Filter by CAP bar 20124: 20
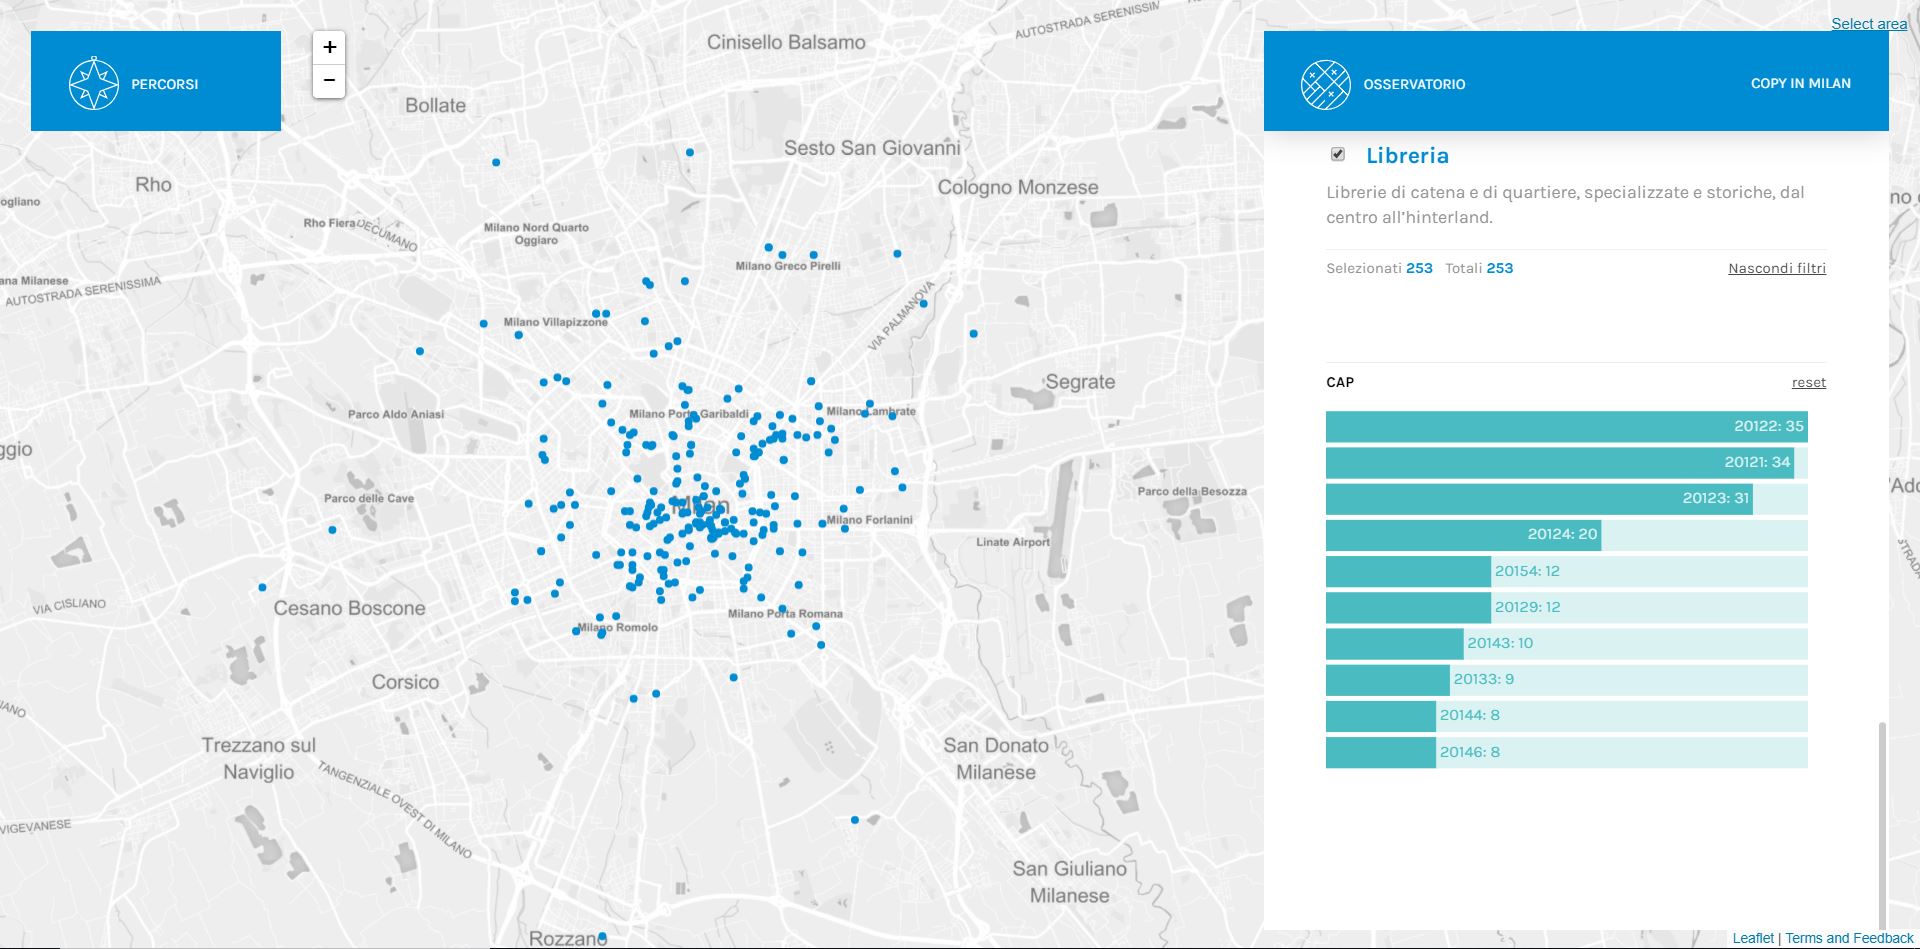The height and width of the screenshot is (949, 1920). pyautogui.click(x=1566, y=535)
